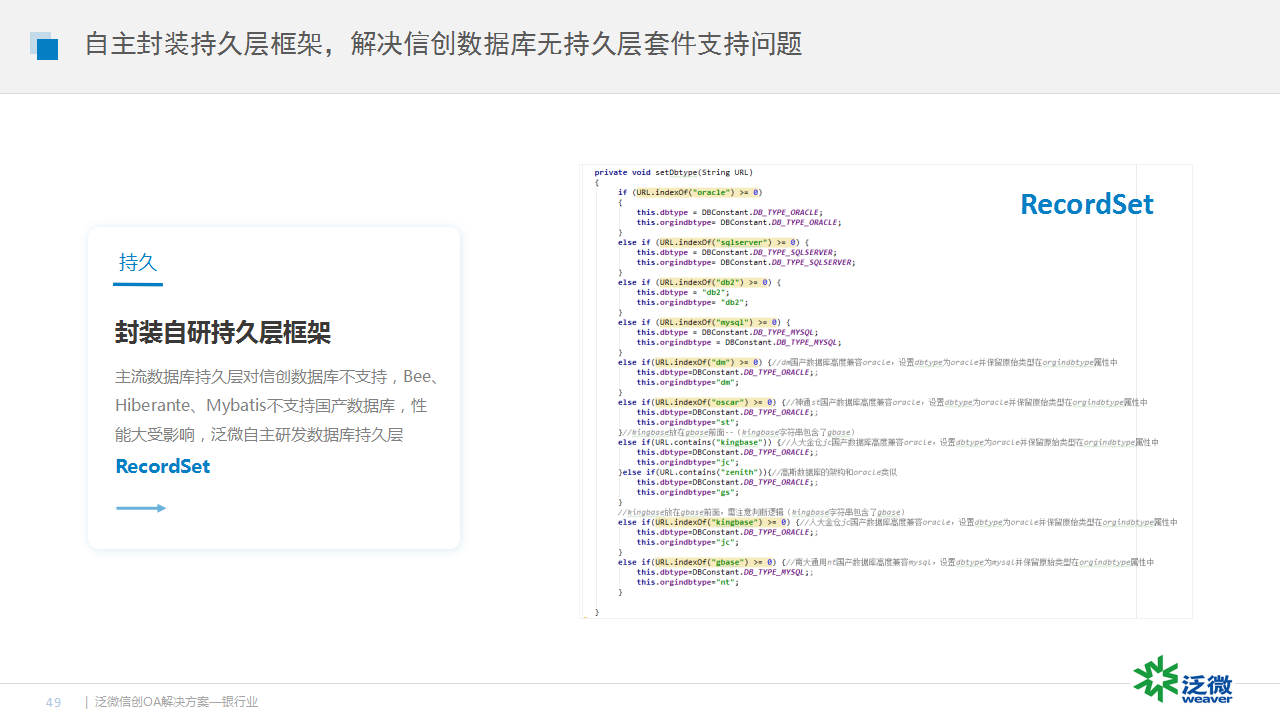Click the URL.indexOf("oscar") condition

tap(716, 402)
